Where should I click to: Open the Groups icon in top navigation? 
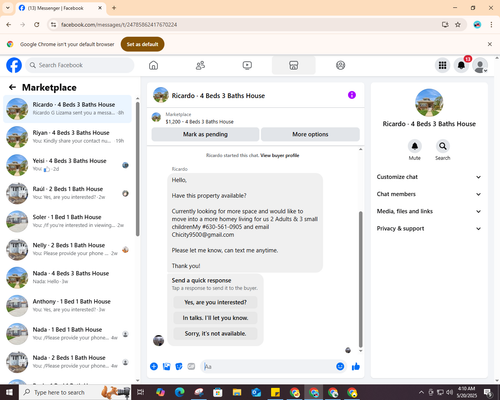(340, 65)
